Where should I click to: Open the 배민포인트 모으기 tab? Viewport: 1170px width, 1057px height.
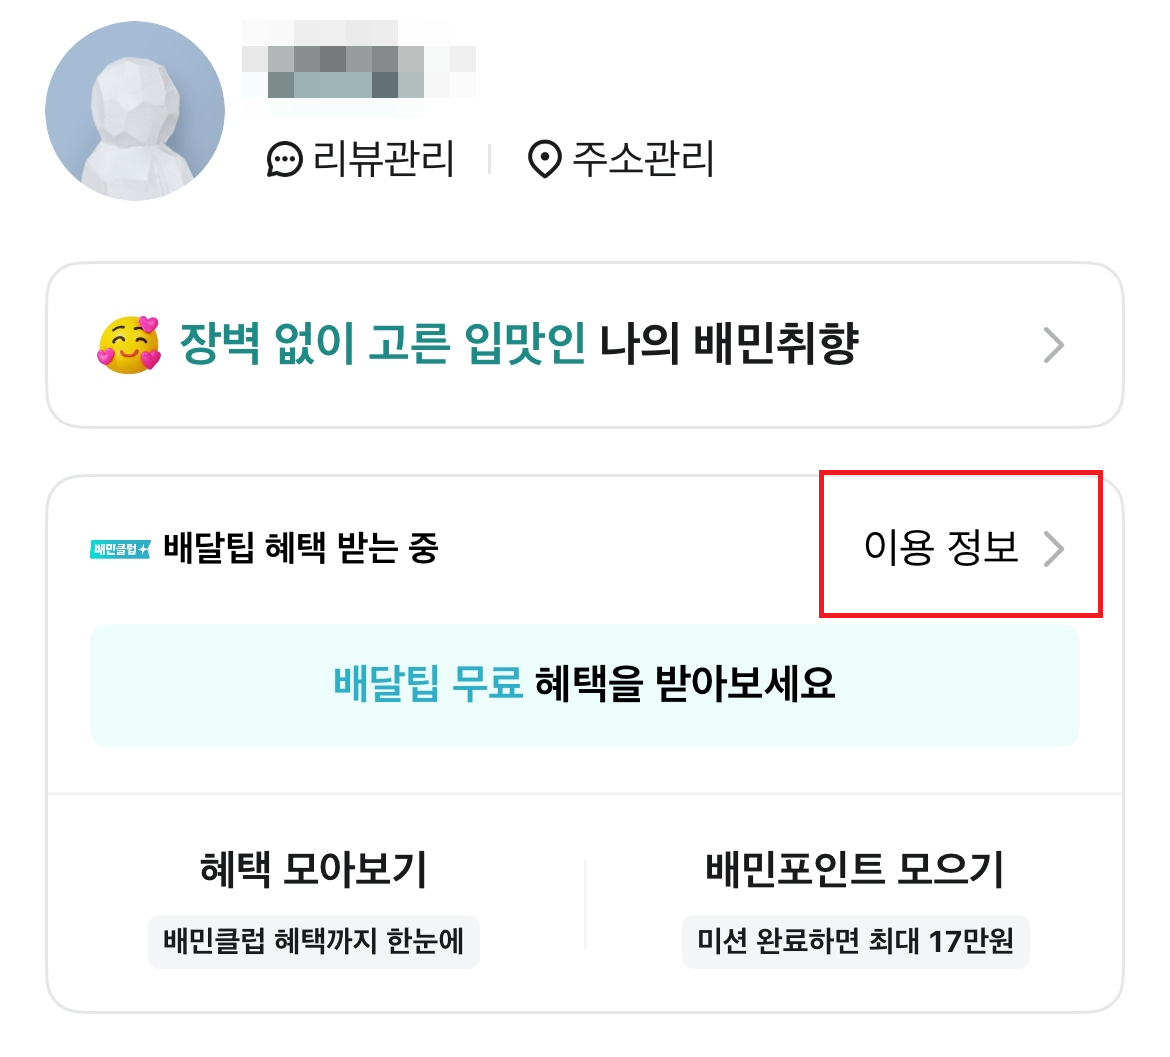(x=855, y=869)
